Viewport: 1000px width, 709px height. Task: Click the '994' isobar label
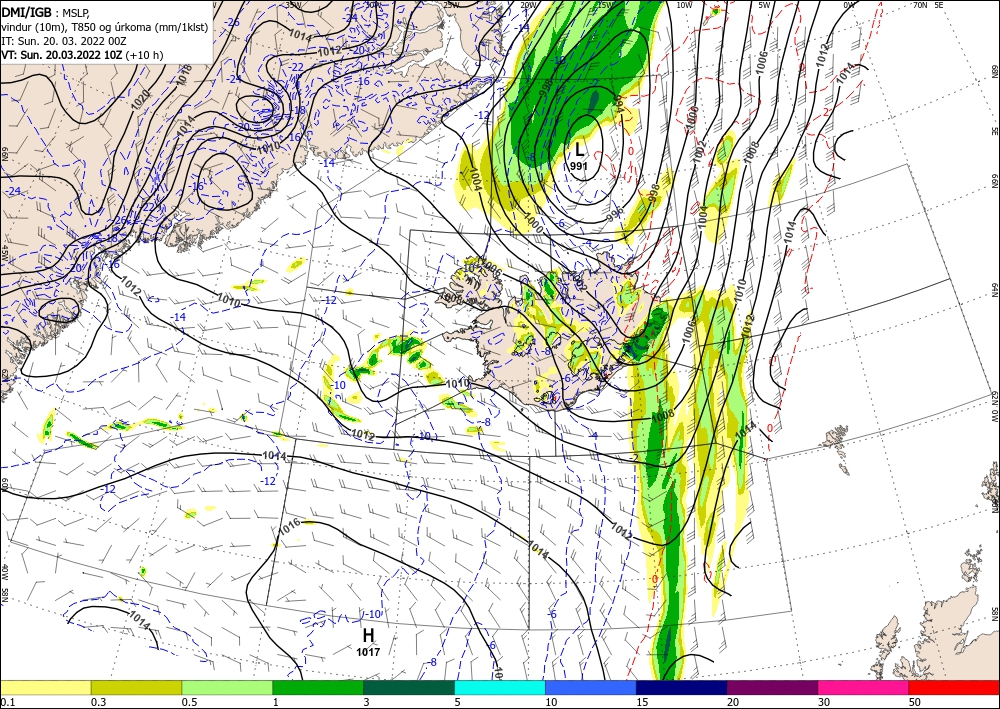tap(619, 103)
